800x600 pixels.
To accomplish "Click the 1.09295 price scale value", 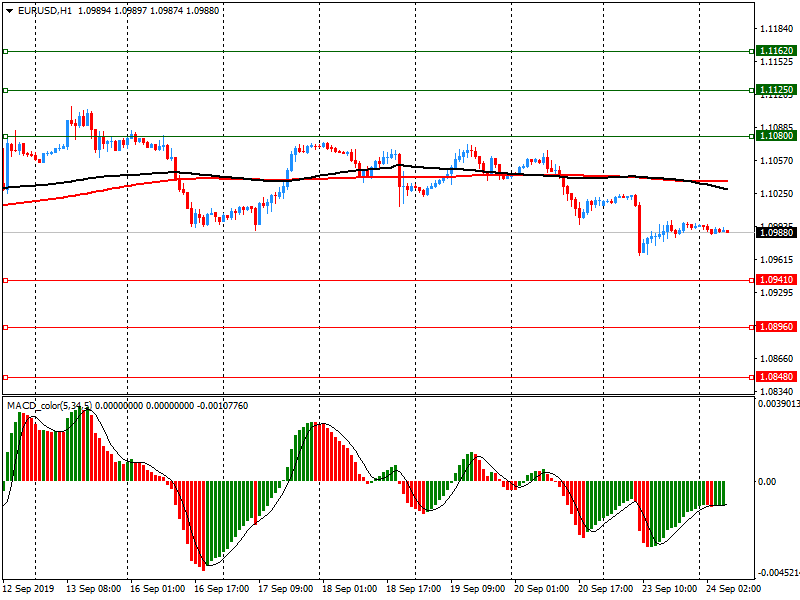I will 777,293.
